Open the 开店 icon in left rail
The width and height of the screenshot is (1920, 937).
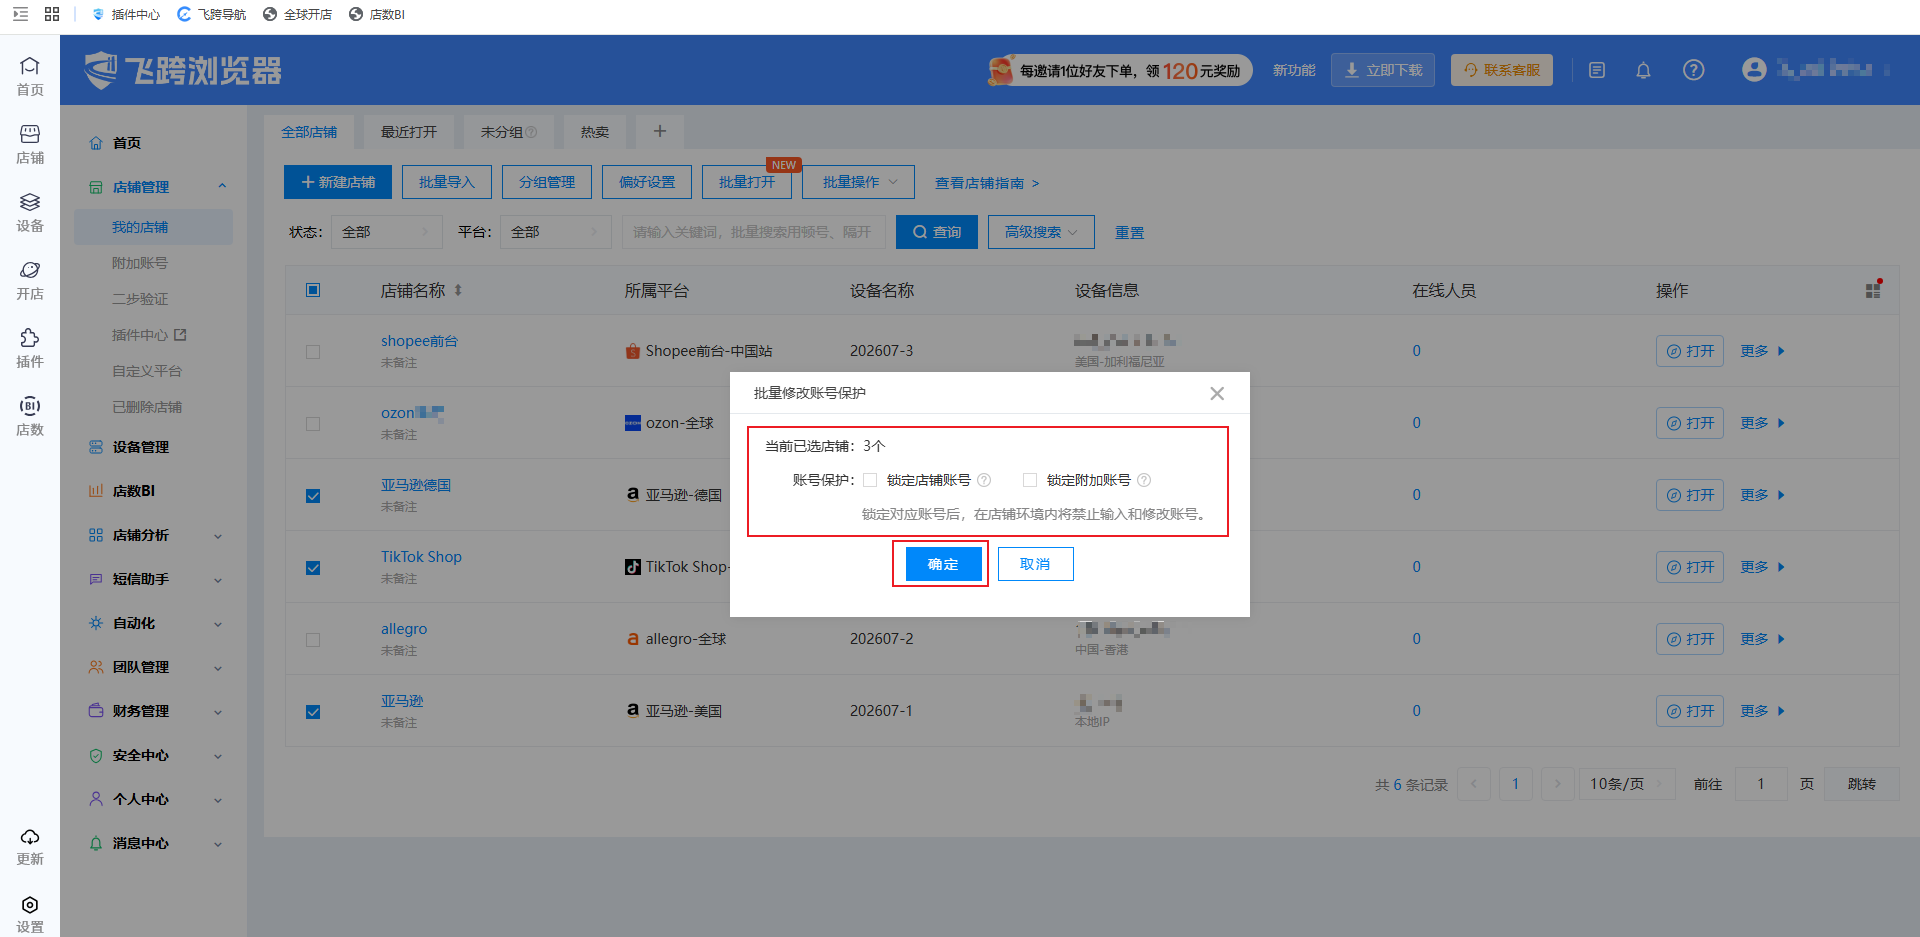(30, 280)
